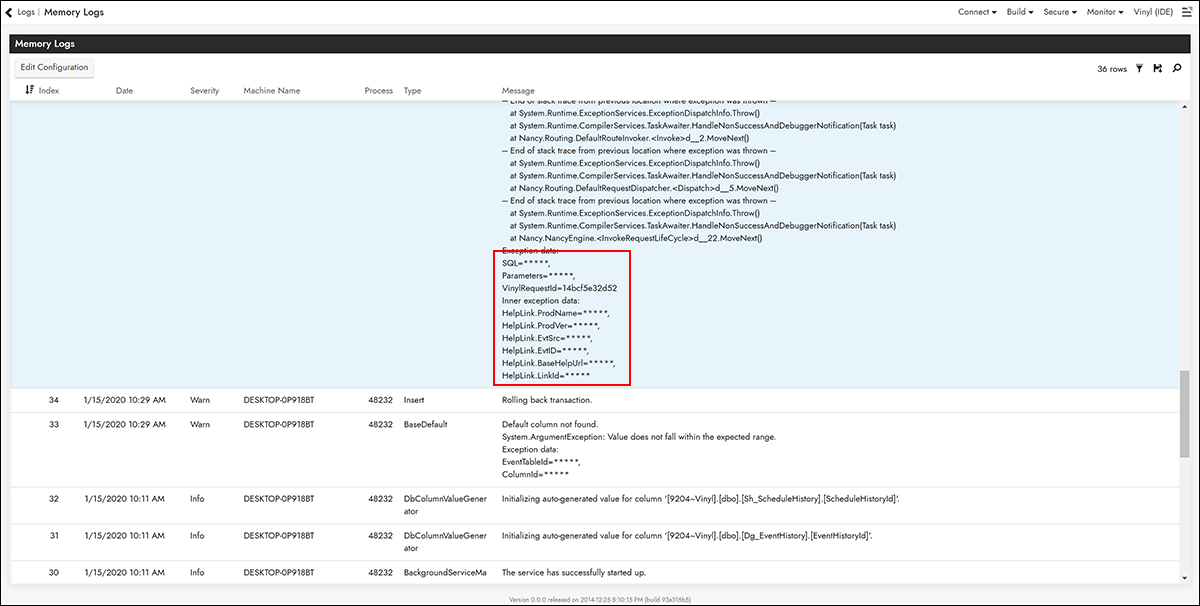The width and height of the screenshot is (1200, 606).
Task: Sort by the Date column header
Action: [x=124, y=91]
